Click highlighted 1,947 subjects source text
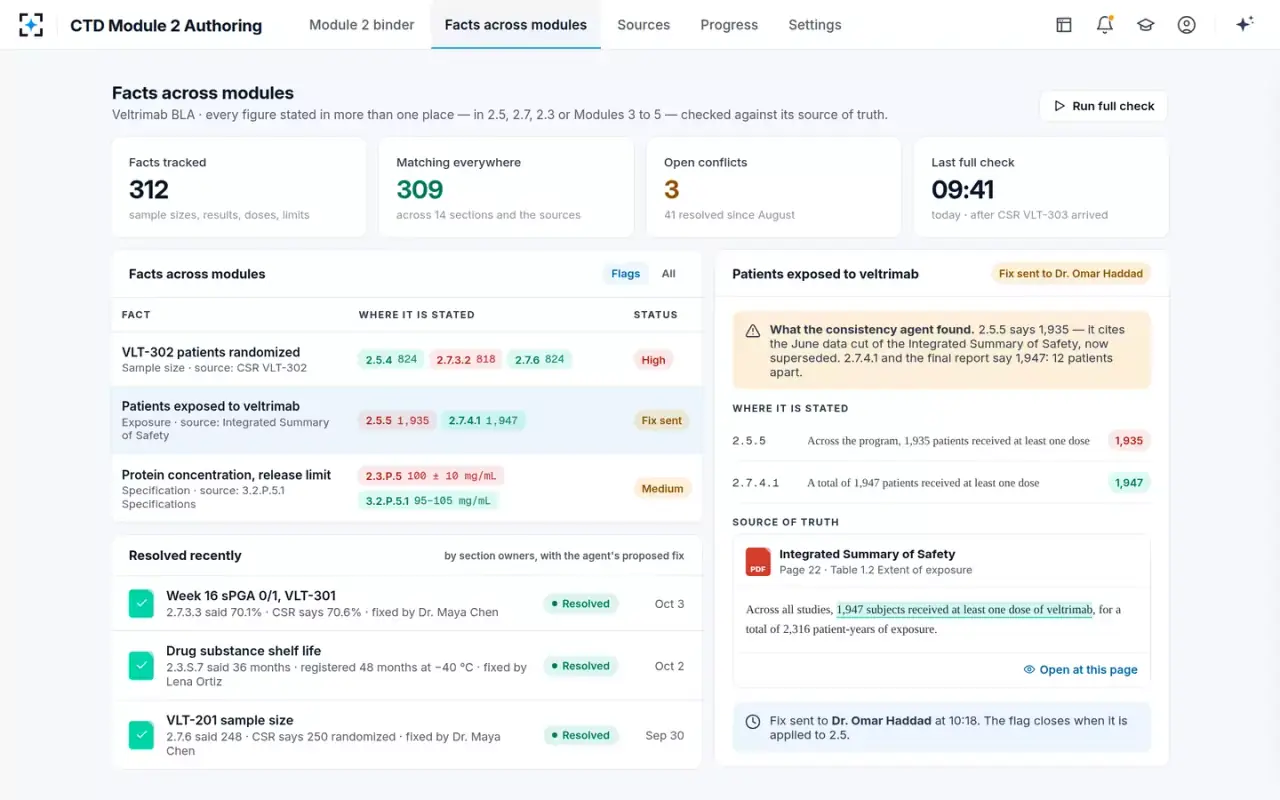 tap(964, 610)
